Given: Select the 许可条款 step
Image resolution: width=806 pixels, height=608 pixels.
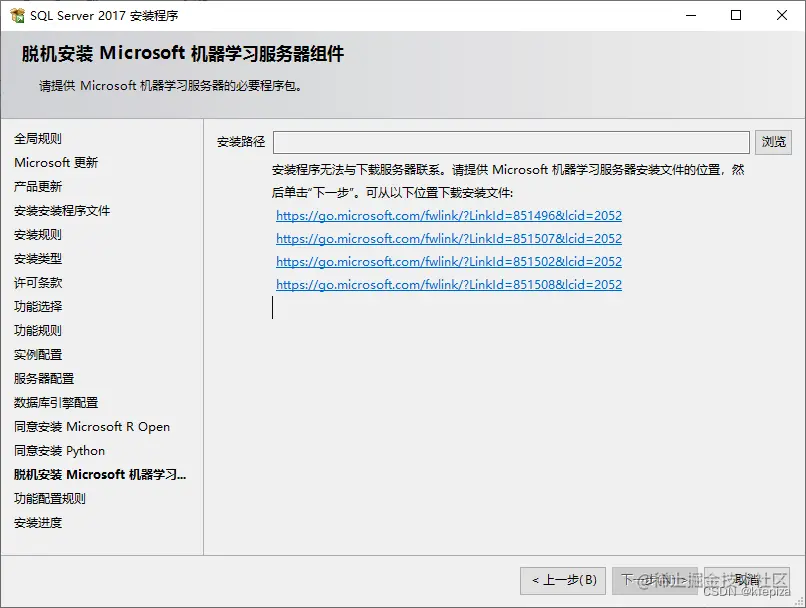Looking at the screenshot, I should coord(38,283).
